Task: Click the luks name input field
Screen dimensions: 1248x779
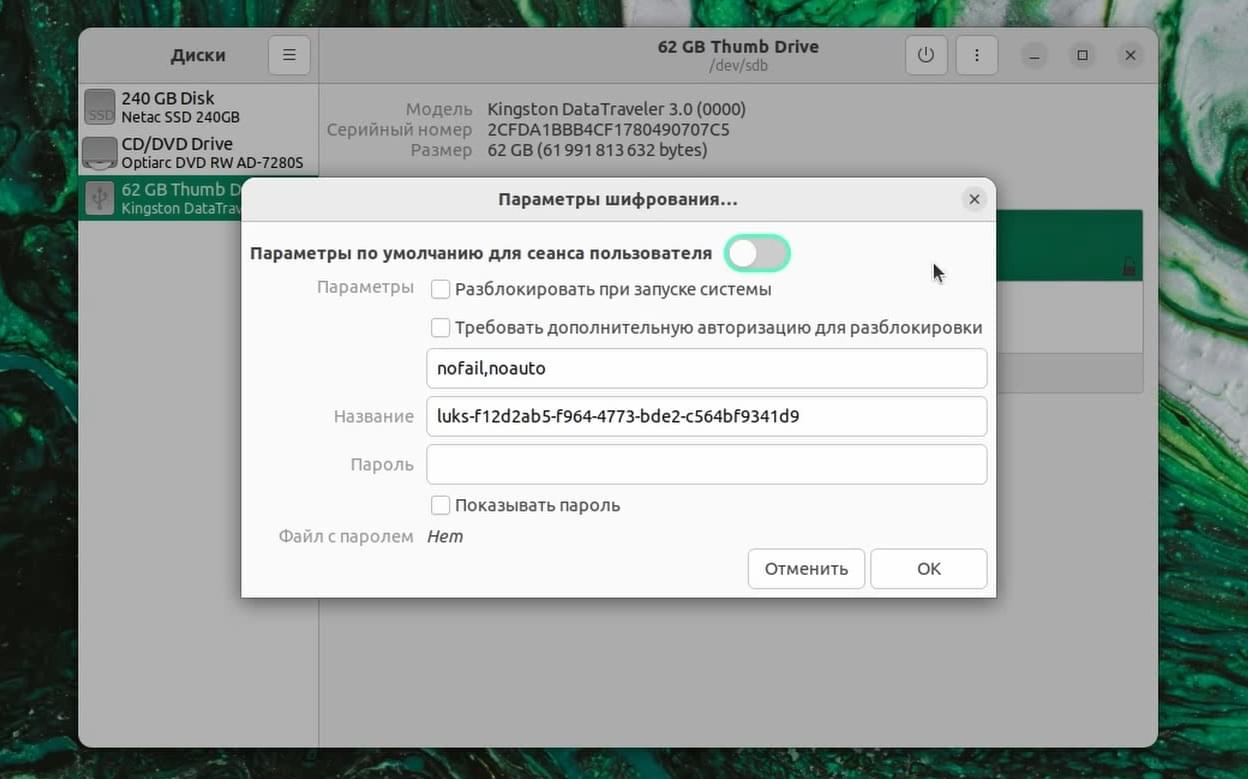Action: 707,416
